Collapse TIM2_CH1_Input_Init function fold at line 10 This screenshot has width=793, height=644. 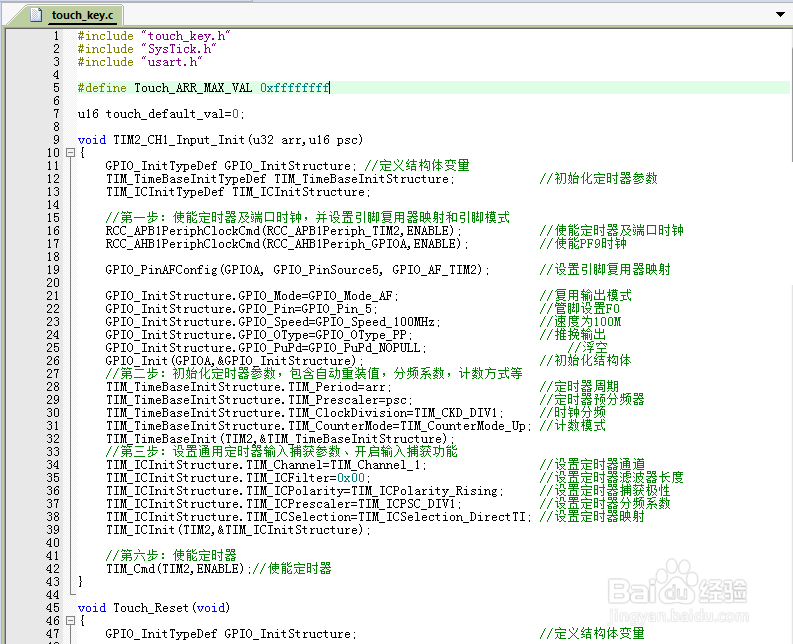(71, 152)
